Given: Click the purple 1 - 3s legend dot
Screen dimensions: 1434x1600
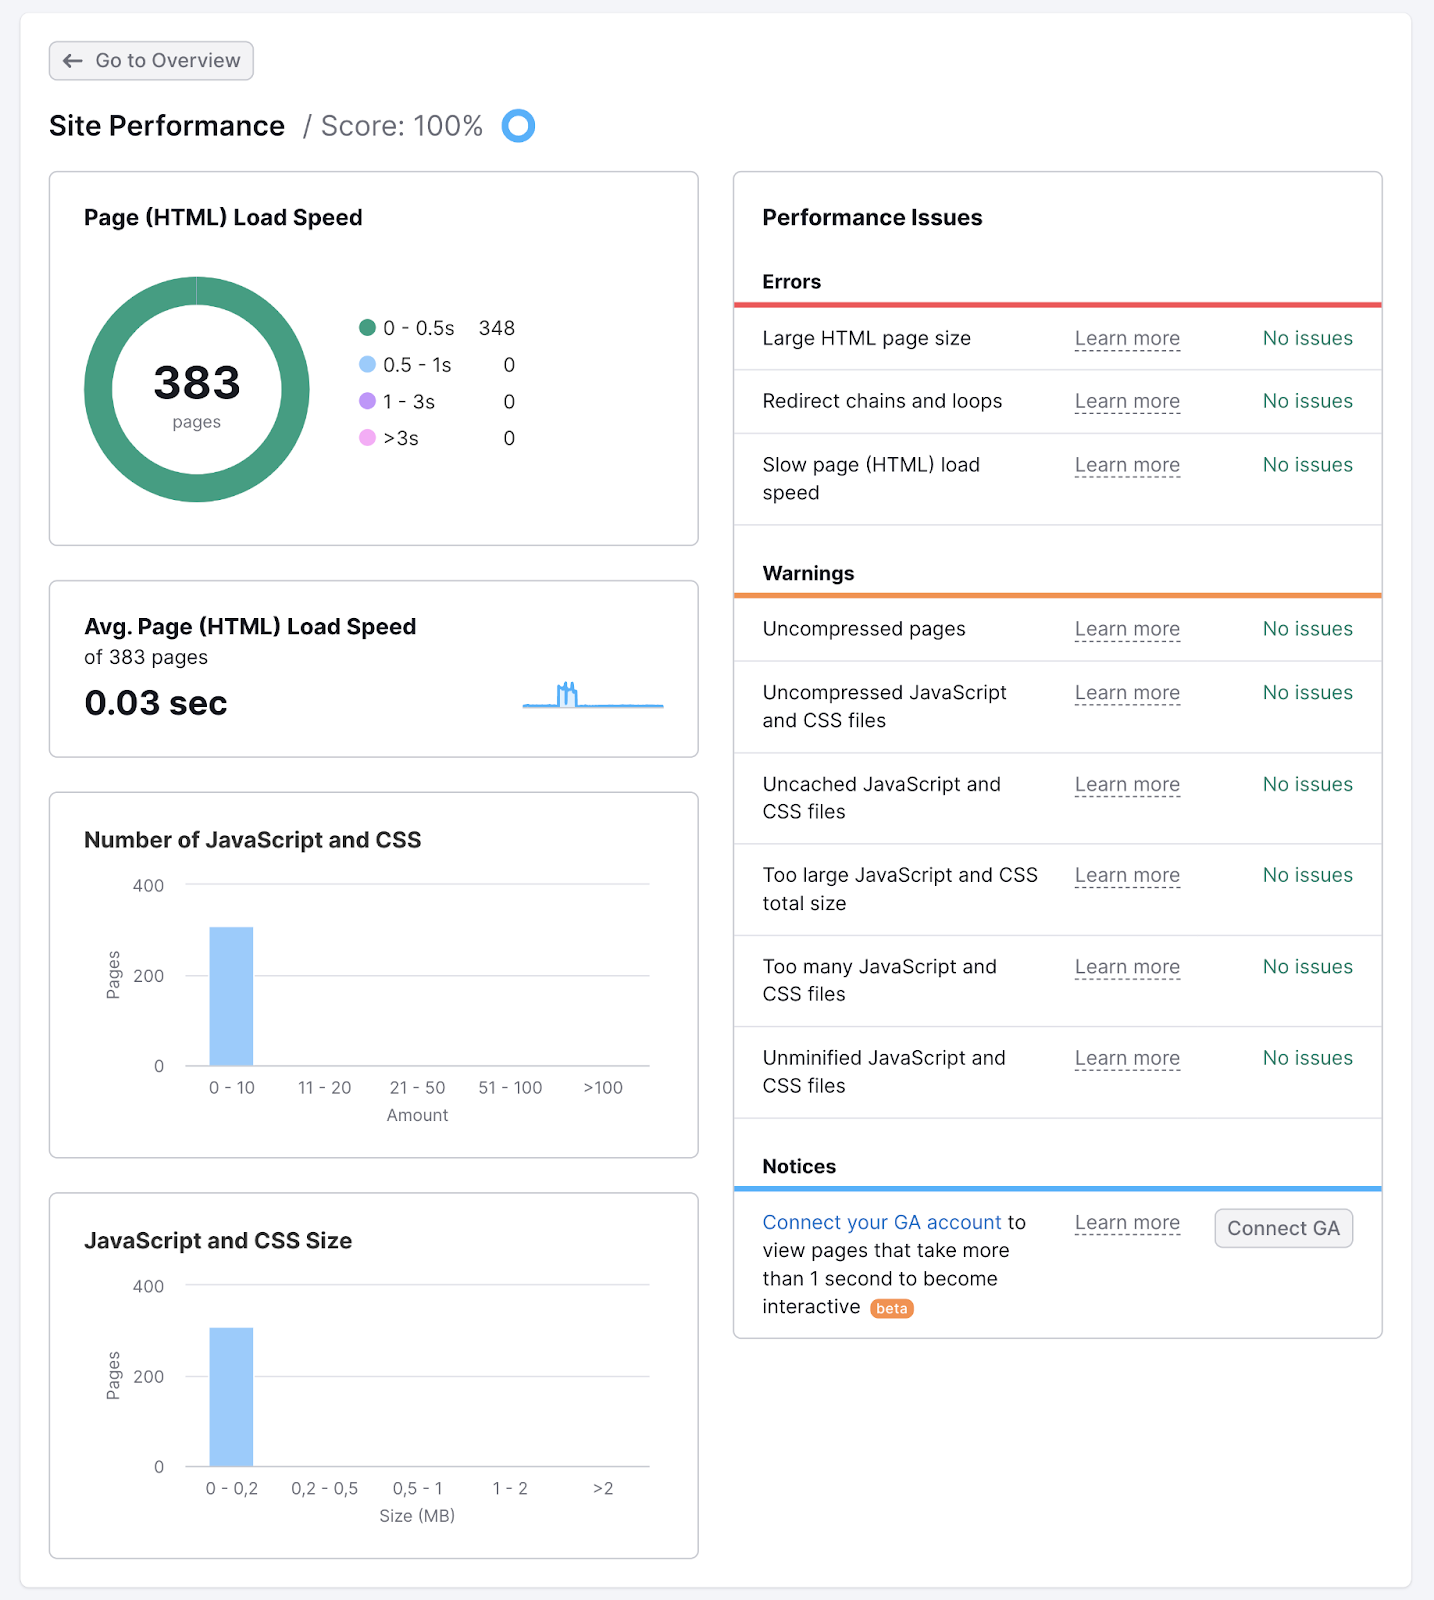Looking at the screenshot, I should (x=367, y=401).
